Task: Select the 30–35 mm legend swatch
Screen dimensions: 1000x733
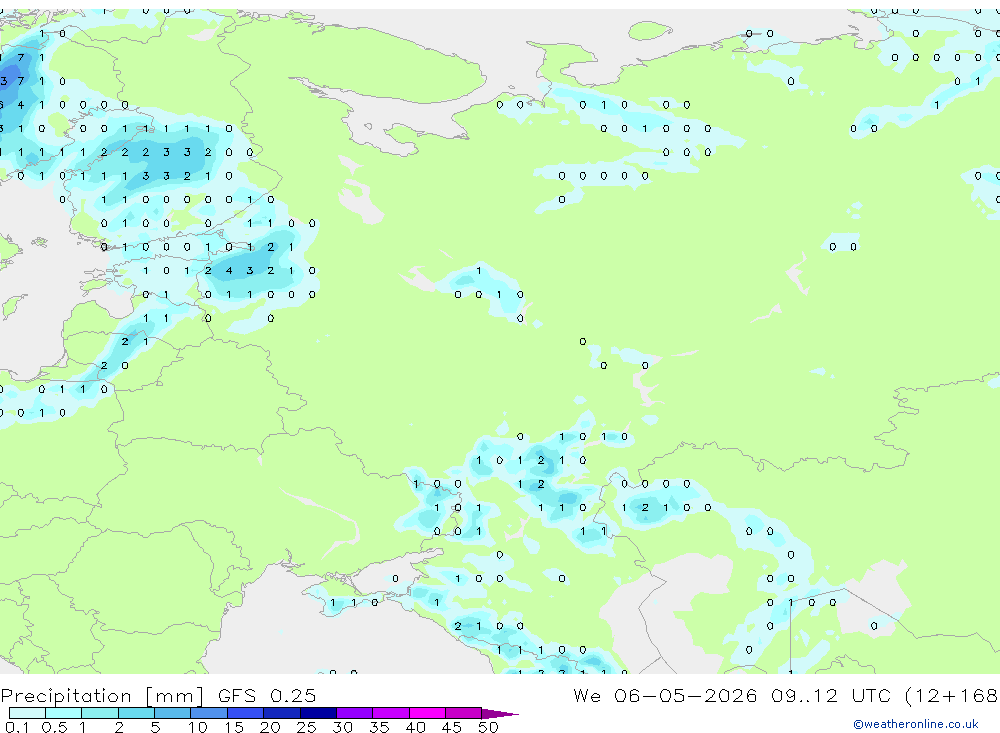Action: (x=355, y=713)
